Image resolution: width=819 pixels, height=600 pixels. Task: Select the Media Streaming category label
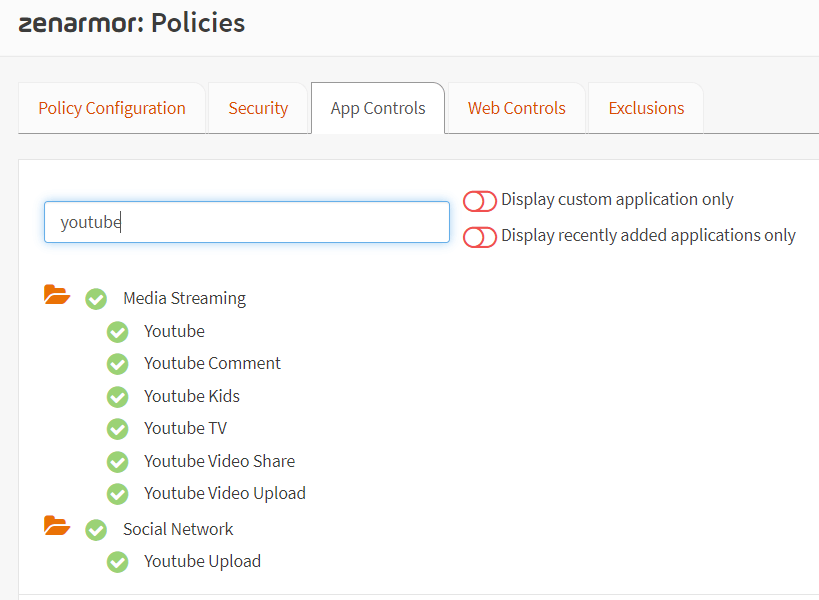tap(184, 298)
